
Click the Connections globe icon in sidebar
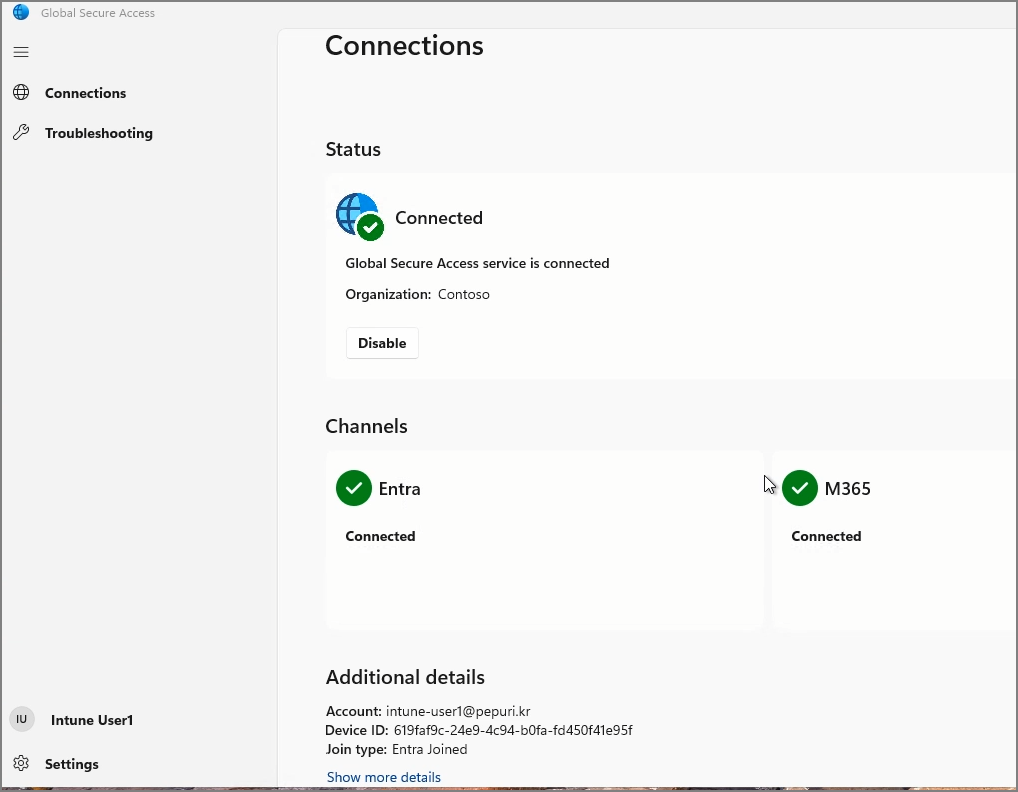point(21,93)
